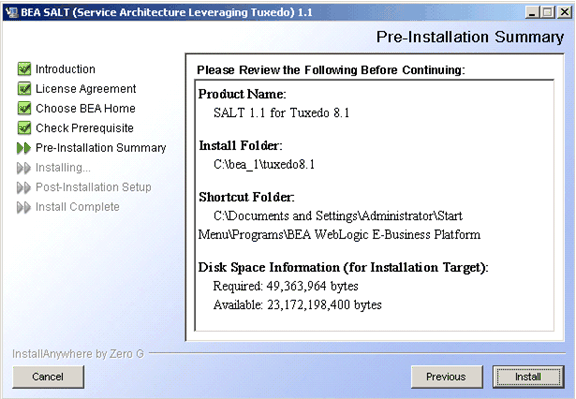Click the green arrow beside Pre-Installation Summary
This screenshot has width=576, height=399.
(x=24, y=148)
